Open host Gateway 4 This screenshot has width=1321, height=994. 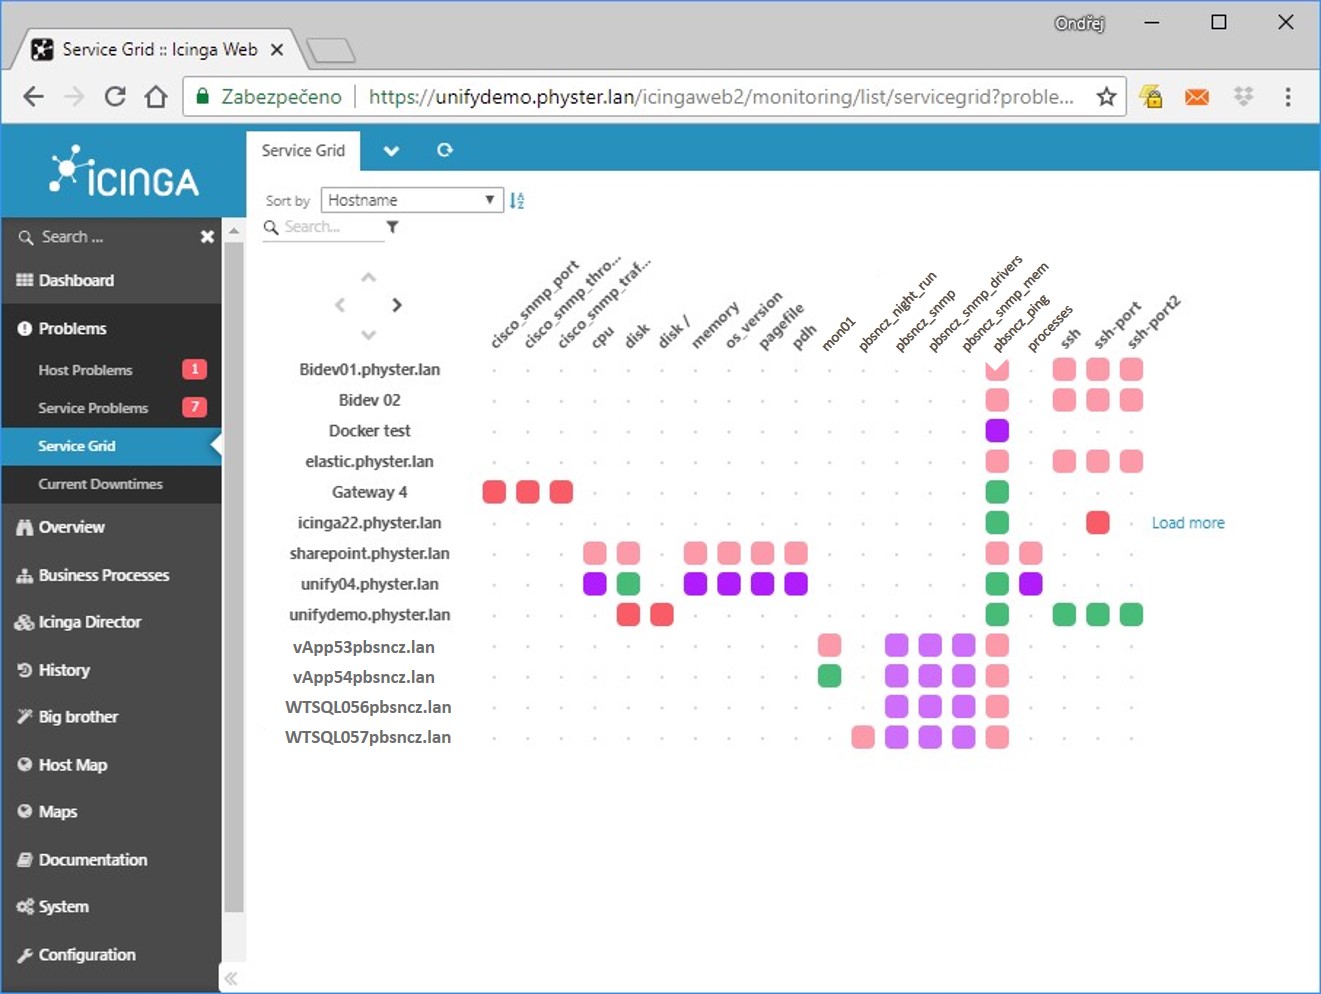point(369,492)
